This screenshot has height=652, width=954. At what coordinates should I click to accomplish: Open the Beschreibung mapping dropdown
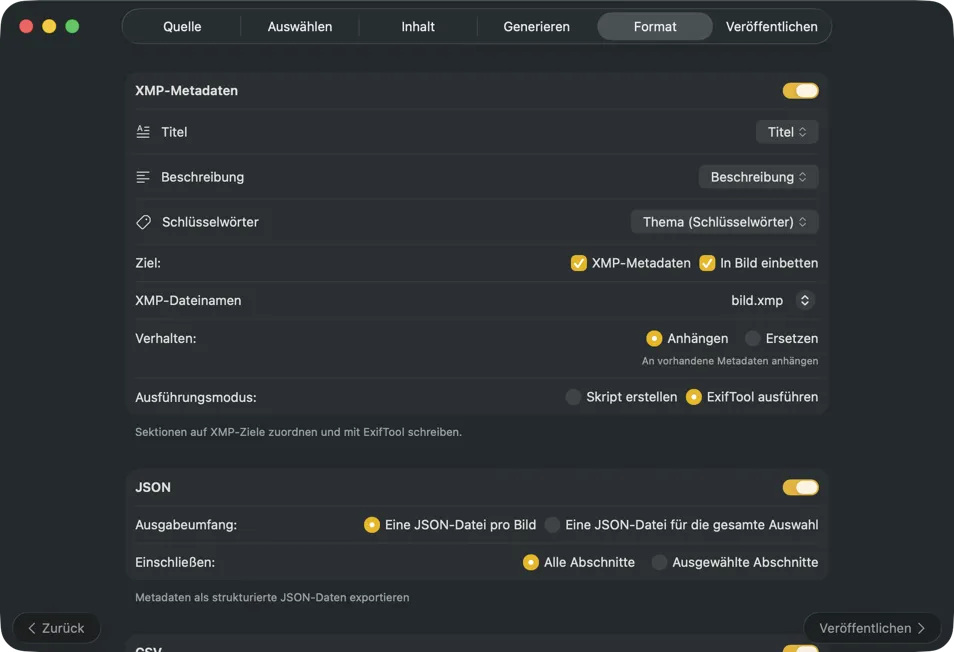(x=758, y=177)
